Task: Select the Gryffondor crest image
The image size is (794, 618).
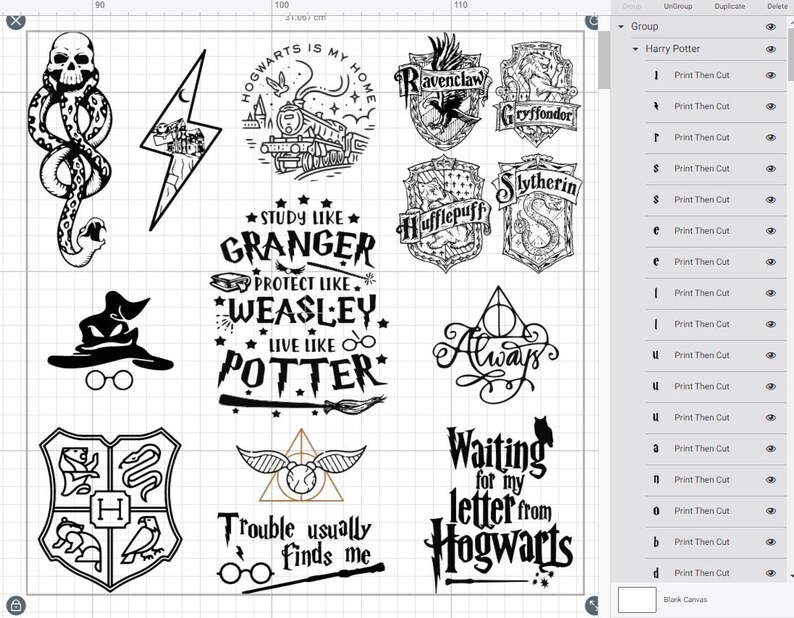Action: (537, 95)
